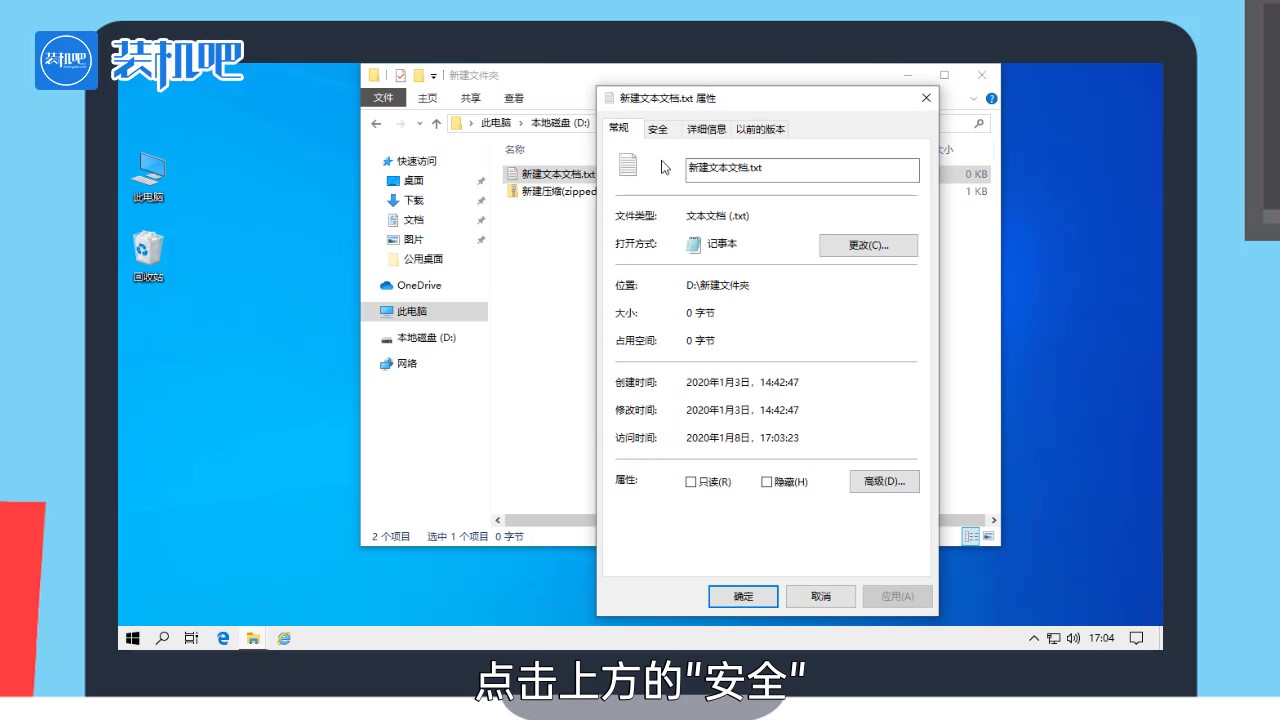
Task: Open Microsoft Edge from the taskbar
Action: point(222,638)
